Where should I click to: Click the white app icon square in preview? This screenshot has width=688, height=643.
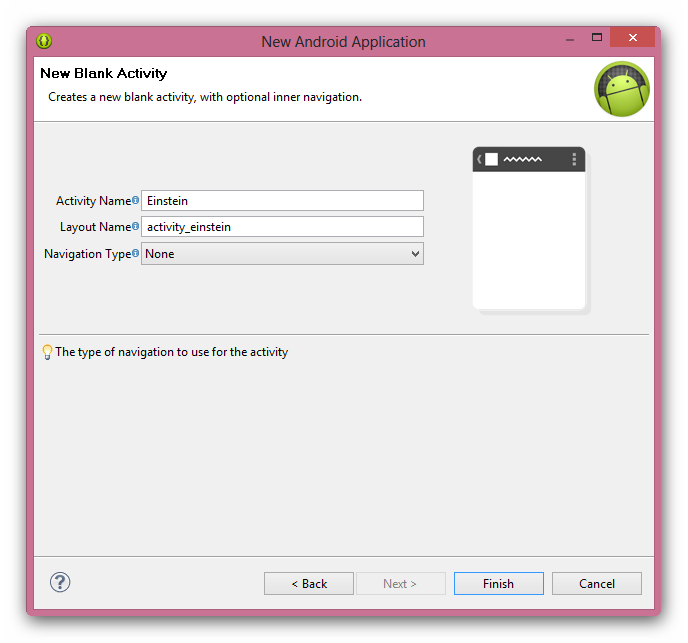pos(491,159)
